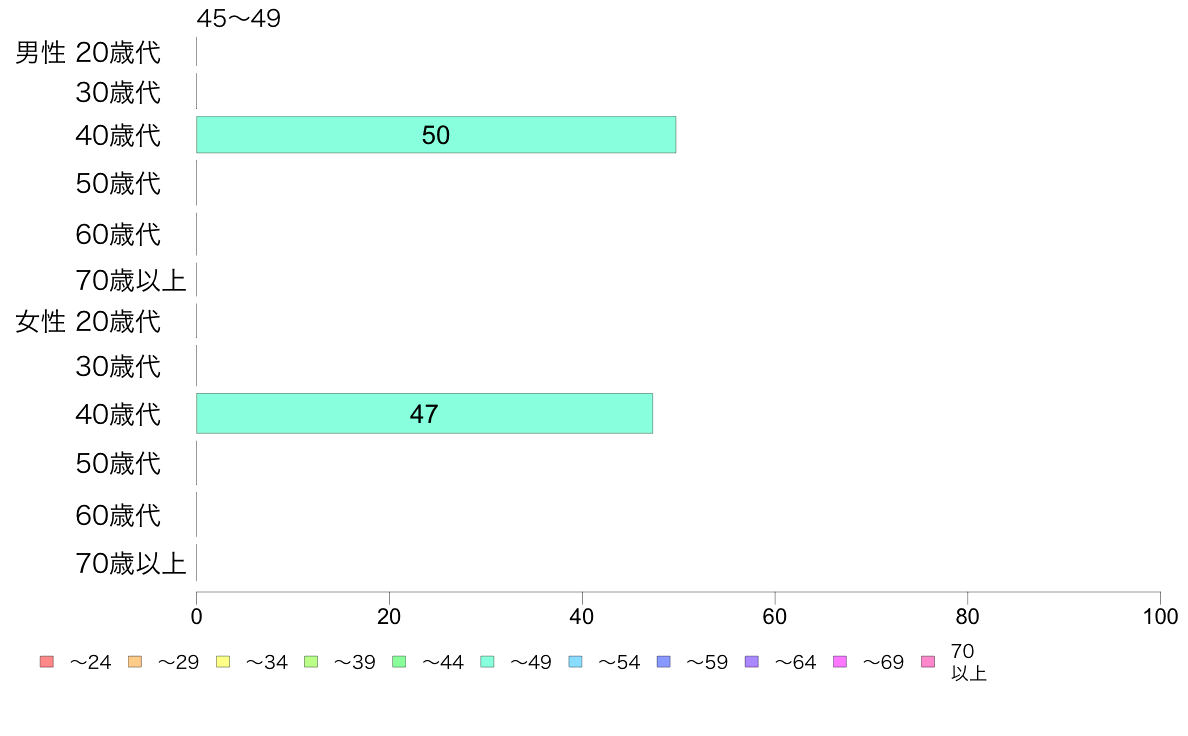Click the 70以上 legend text label
This screenshot has height=736, width=1188.
pyautogui.click(x=968, y=662)
